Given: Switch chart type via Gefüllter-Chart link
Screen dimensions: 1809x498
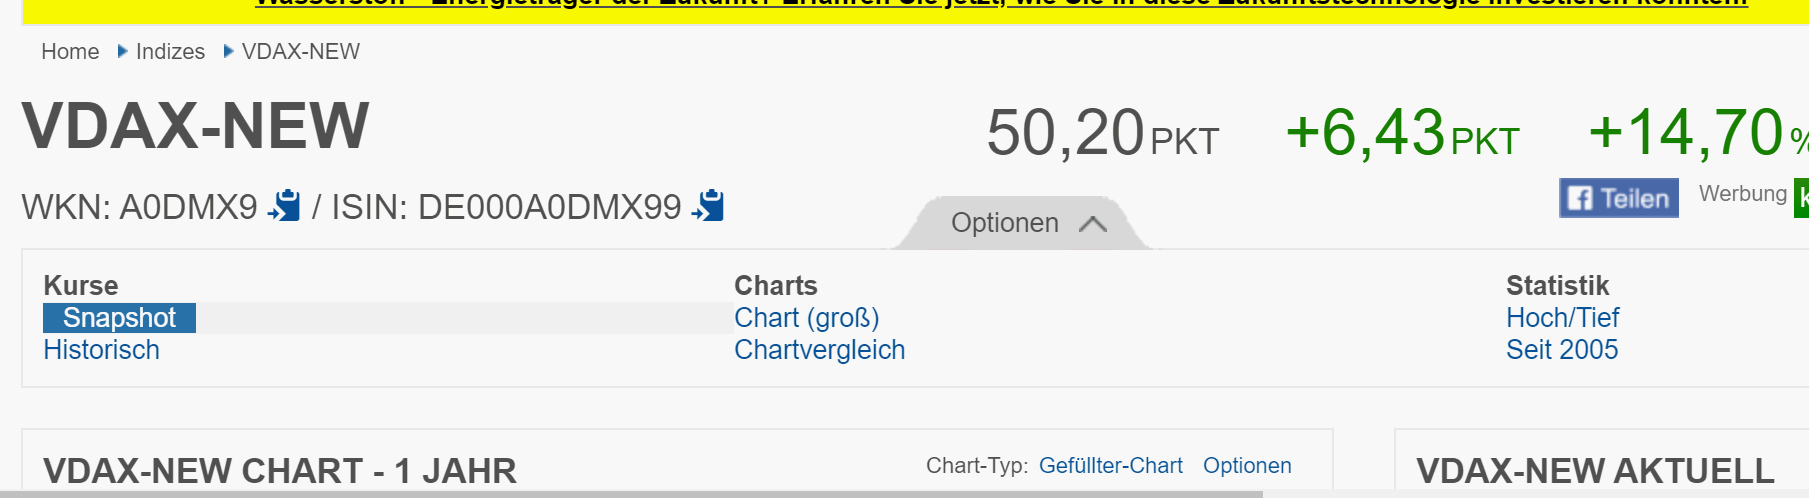Looking at the screenshot, I should tap(1110, 466).
